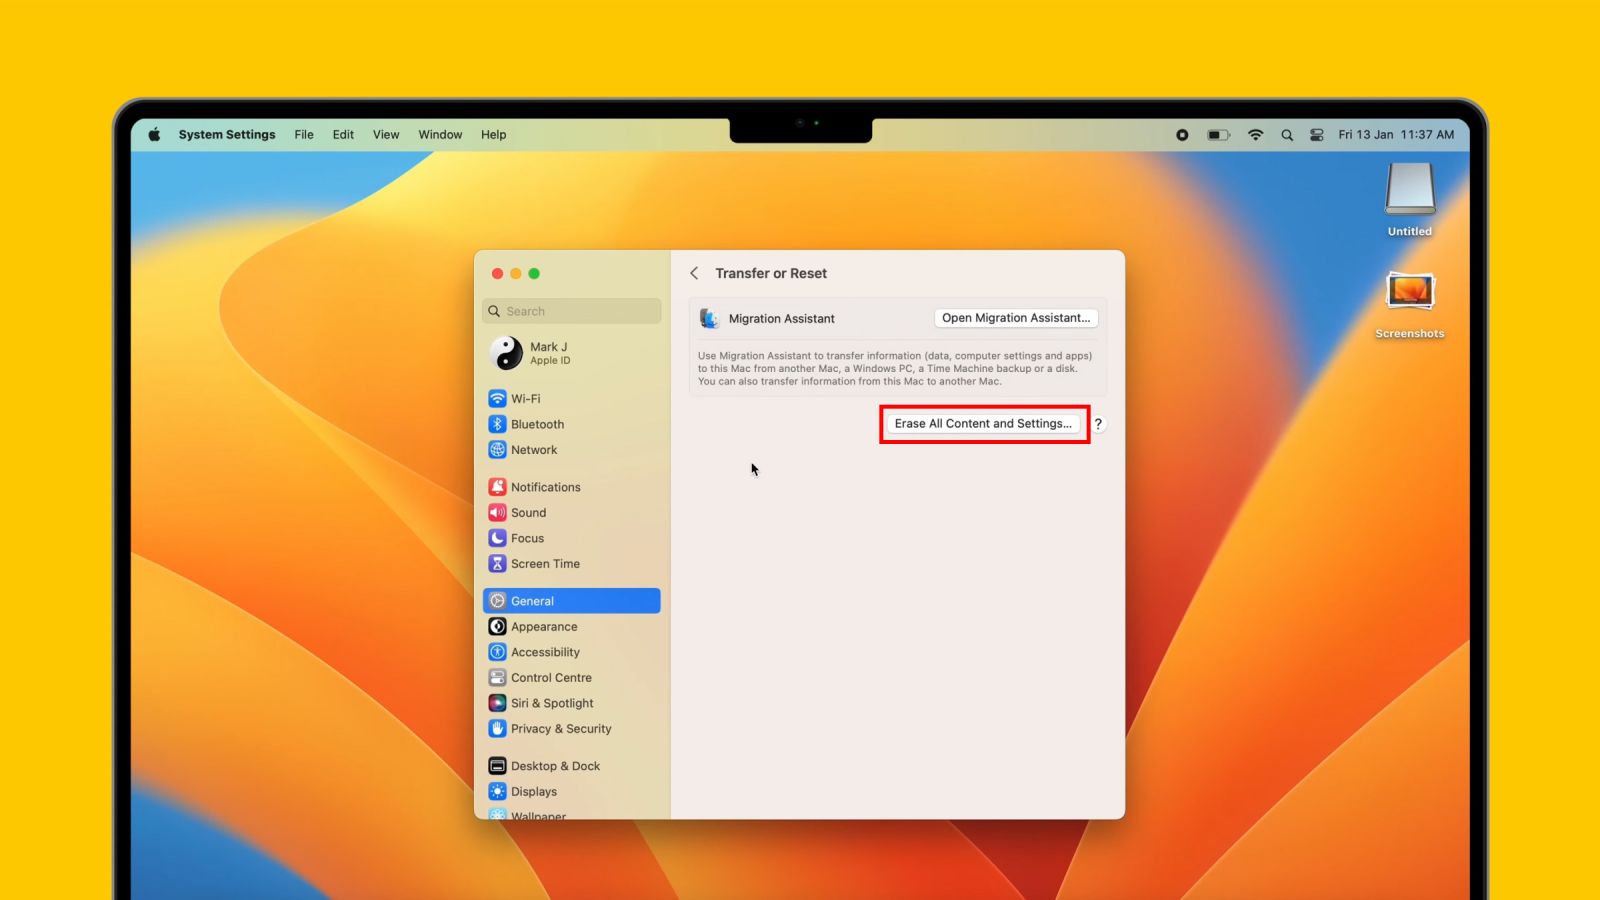Click the Accessibility icon in the sidebar
The width and height of the screenshot is (1600, 900).
[x=497, y=652]
